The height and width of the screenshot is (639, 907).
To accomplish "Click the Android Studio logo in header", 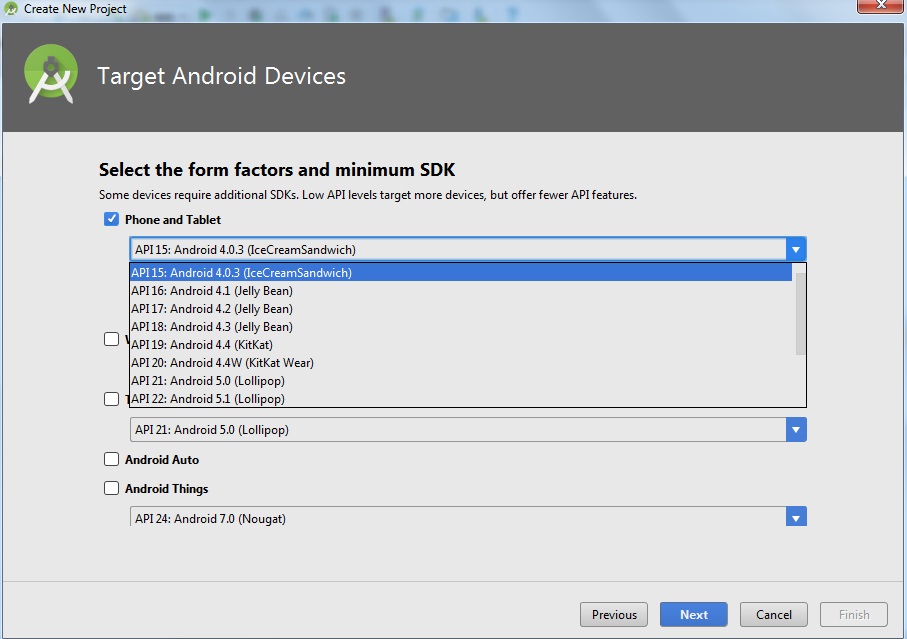I will click(x=51, y=74).
